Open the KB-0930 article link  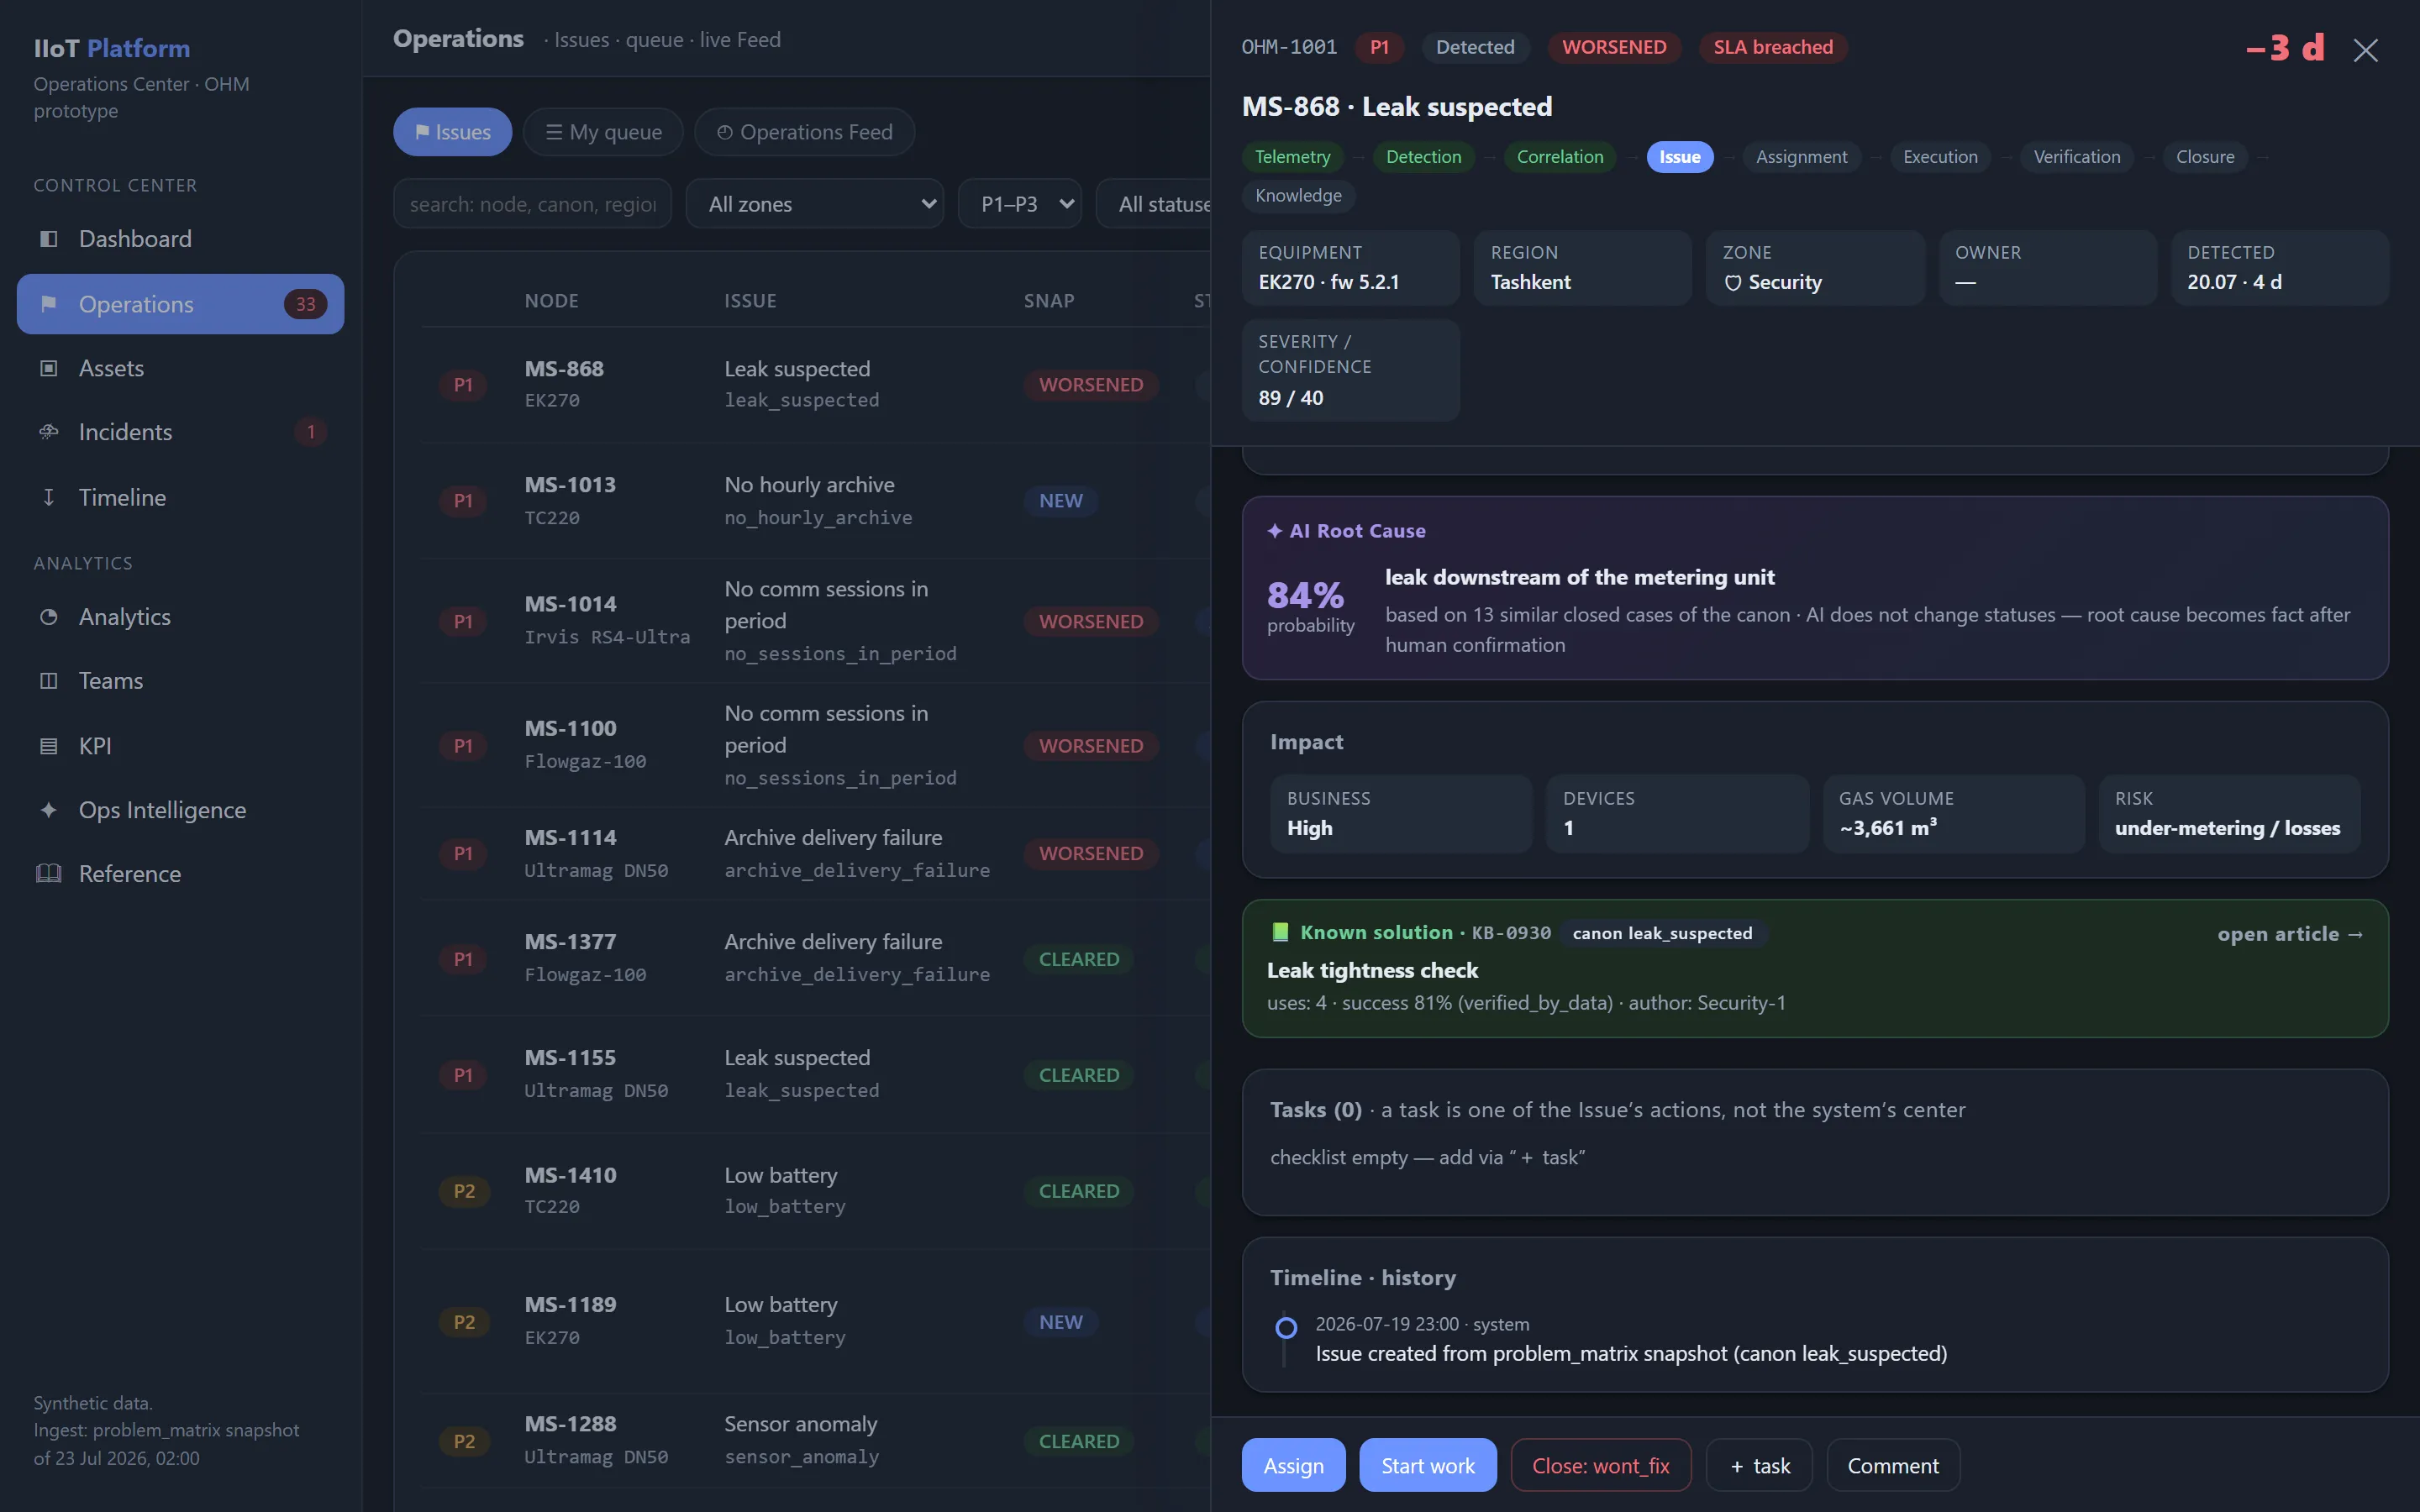point(2290,934)
